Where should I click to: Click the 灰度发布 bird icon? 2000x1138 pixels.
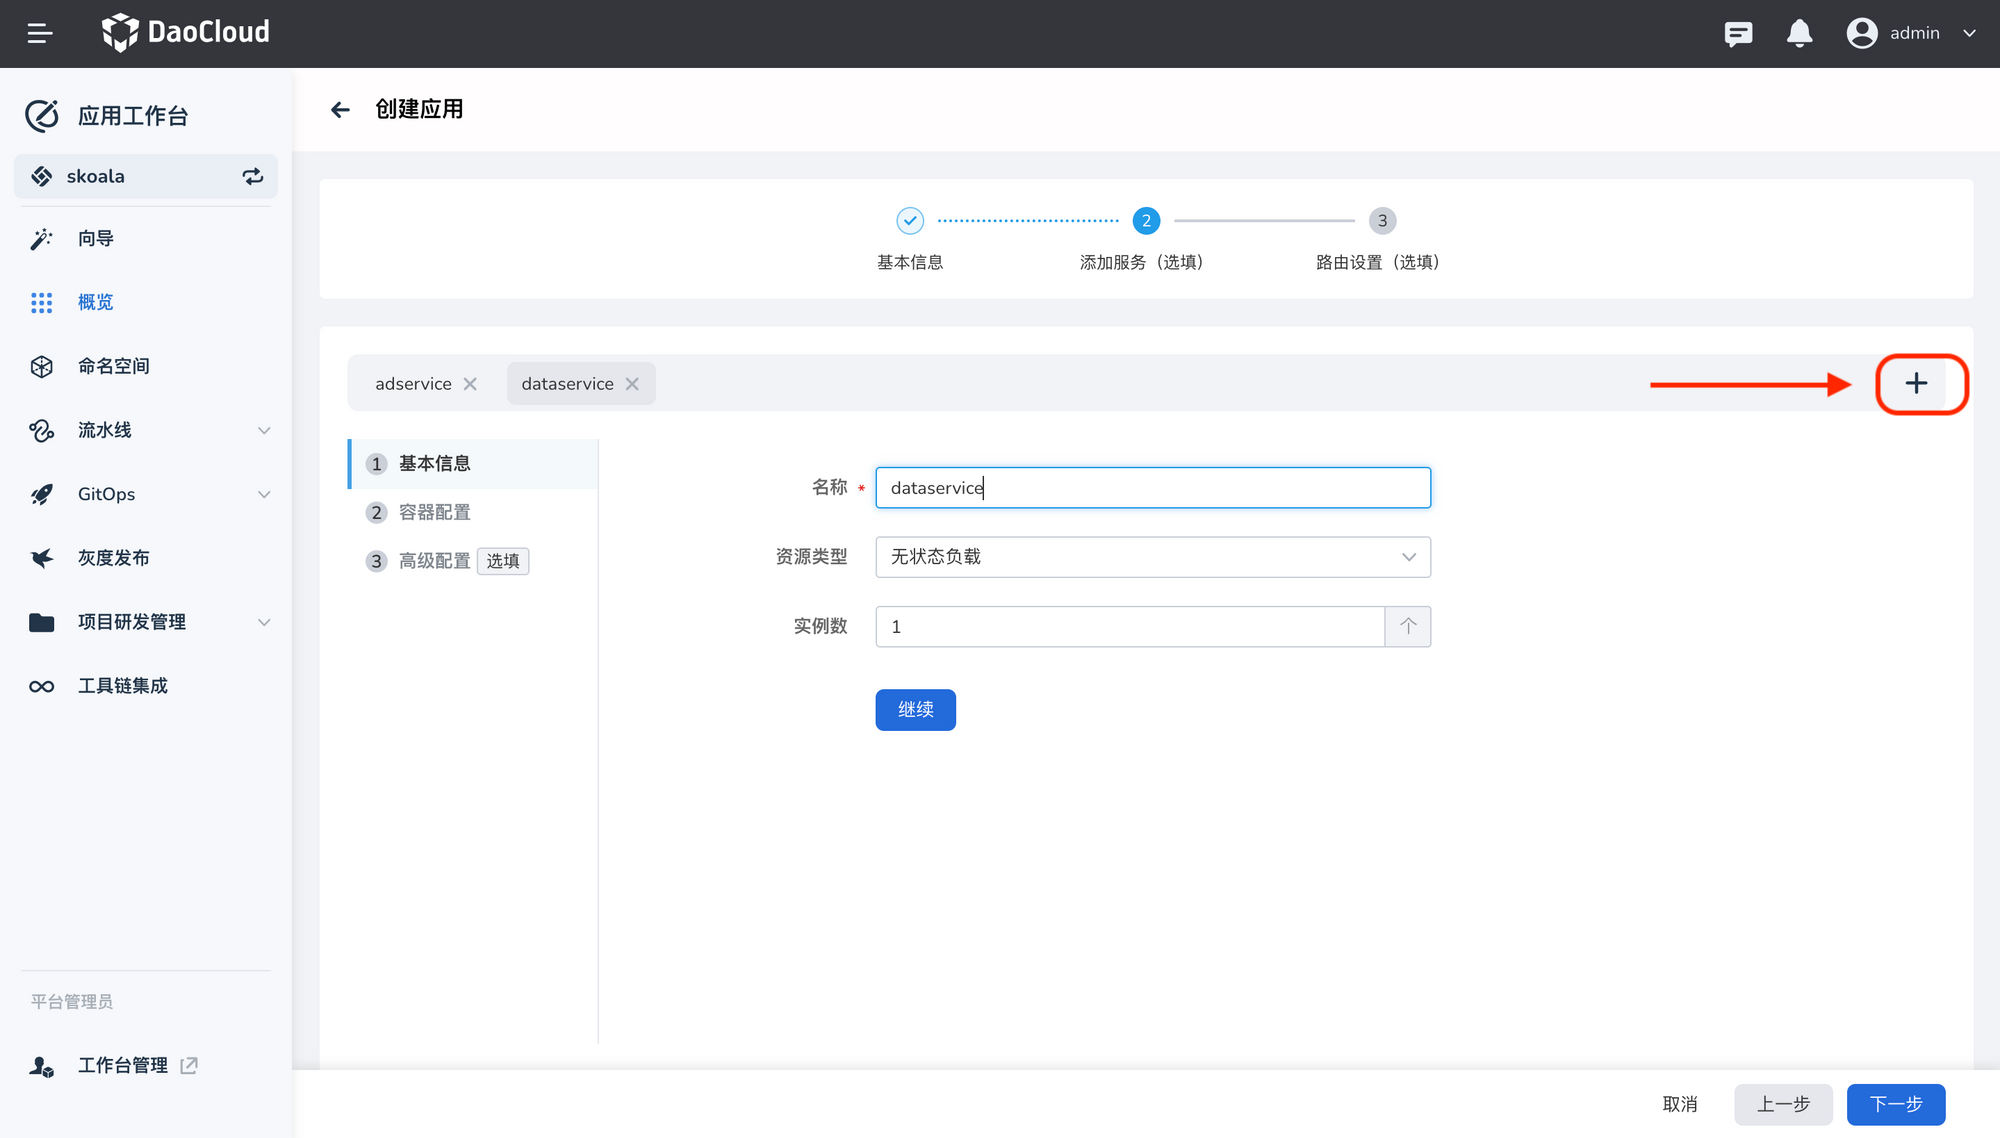point(41,559)
